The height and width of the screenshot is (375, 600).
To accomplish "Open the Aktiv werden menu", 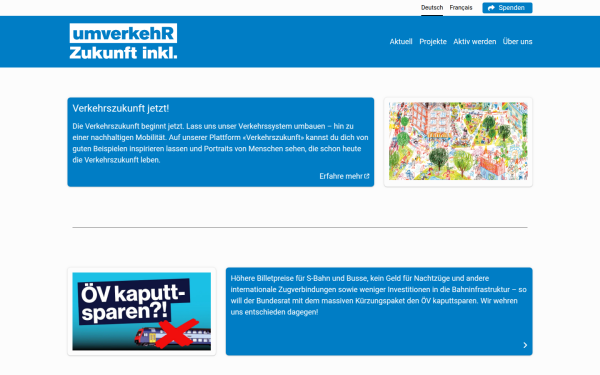I will [474, 41].
